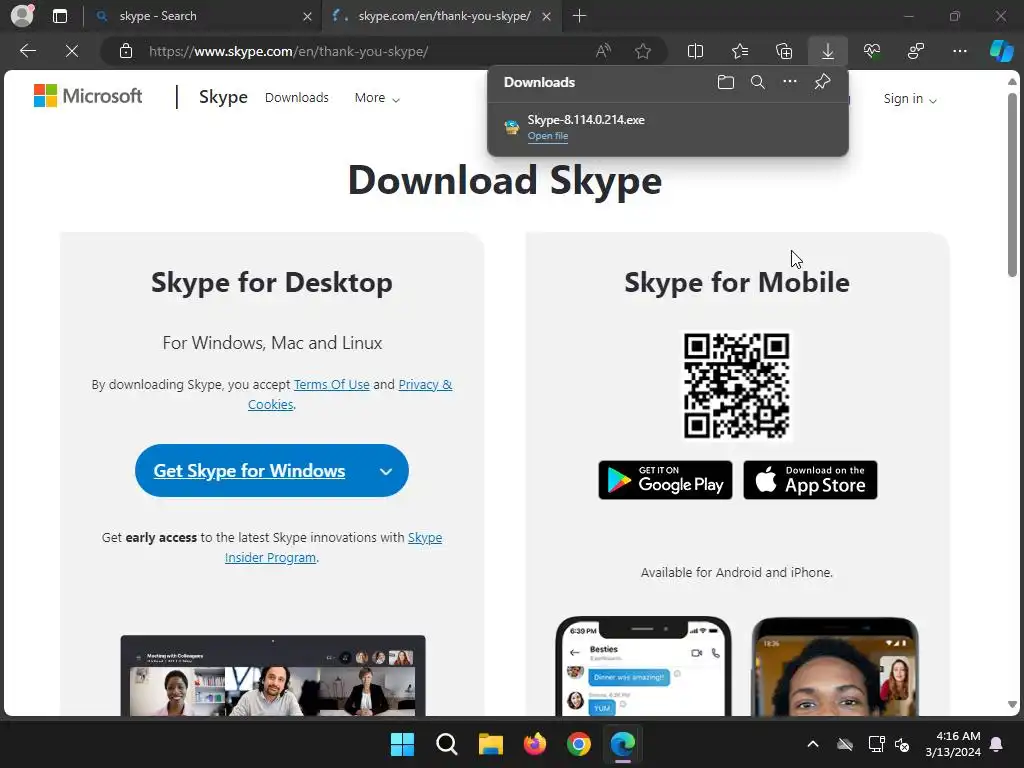This screenshot has width=1024, height=768.
Task: Select the skype.com/en/thank-you-skype tab
Action: 442,16
